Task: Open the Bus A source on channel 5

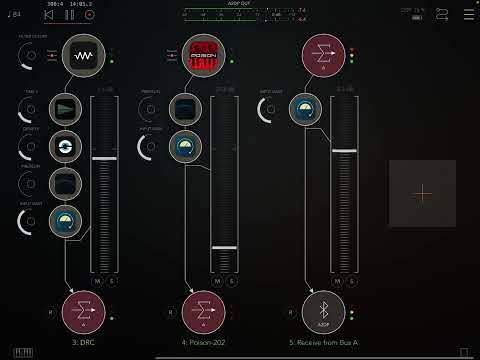Action: point(323,55)
